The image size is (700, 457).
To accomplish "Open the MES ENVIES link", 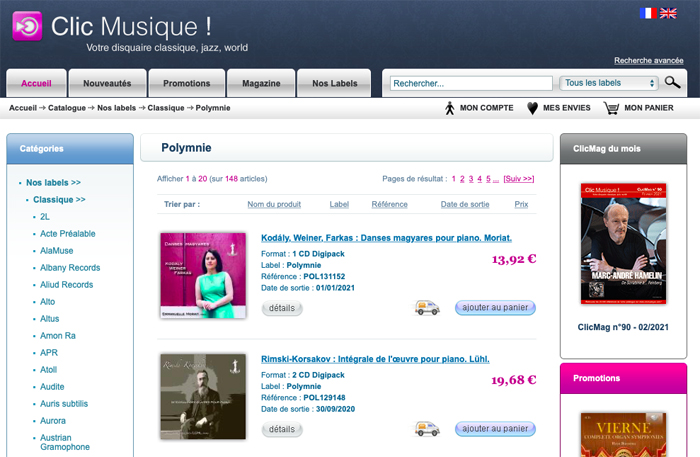I will pos(567,108).
